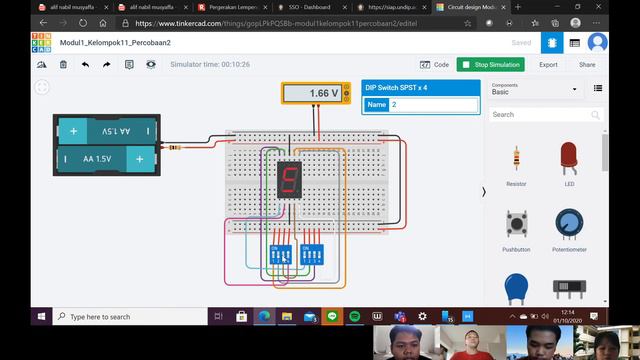The image size is (640, 360).
Task: Open browser collections icon
Action: tap(555, 23)
